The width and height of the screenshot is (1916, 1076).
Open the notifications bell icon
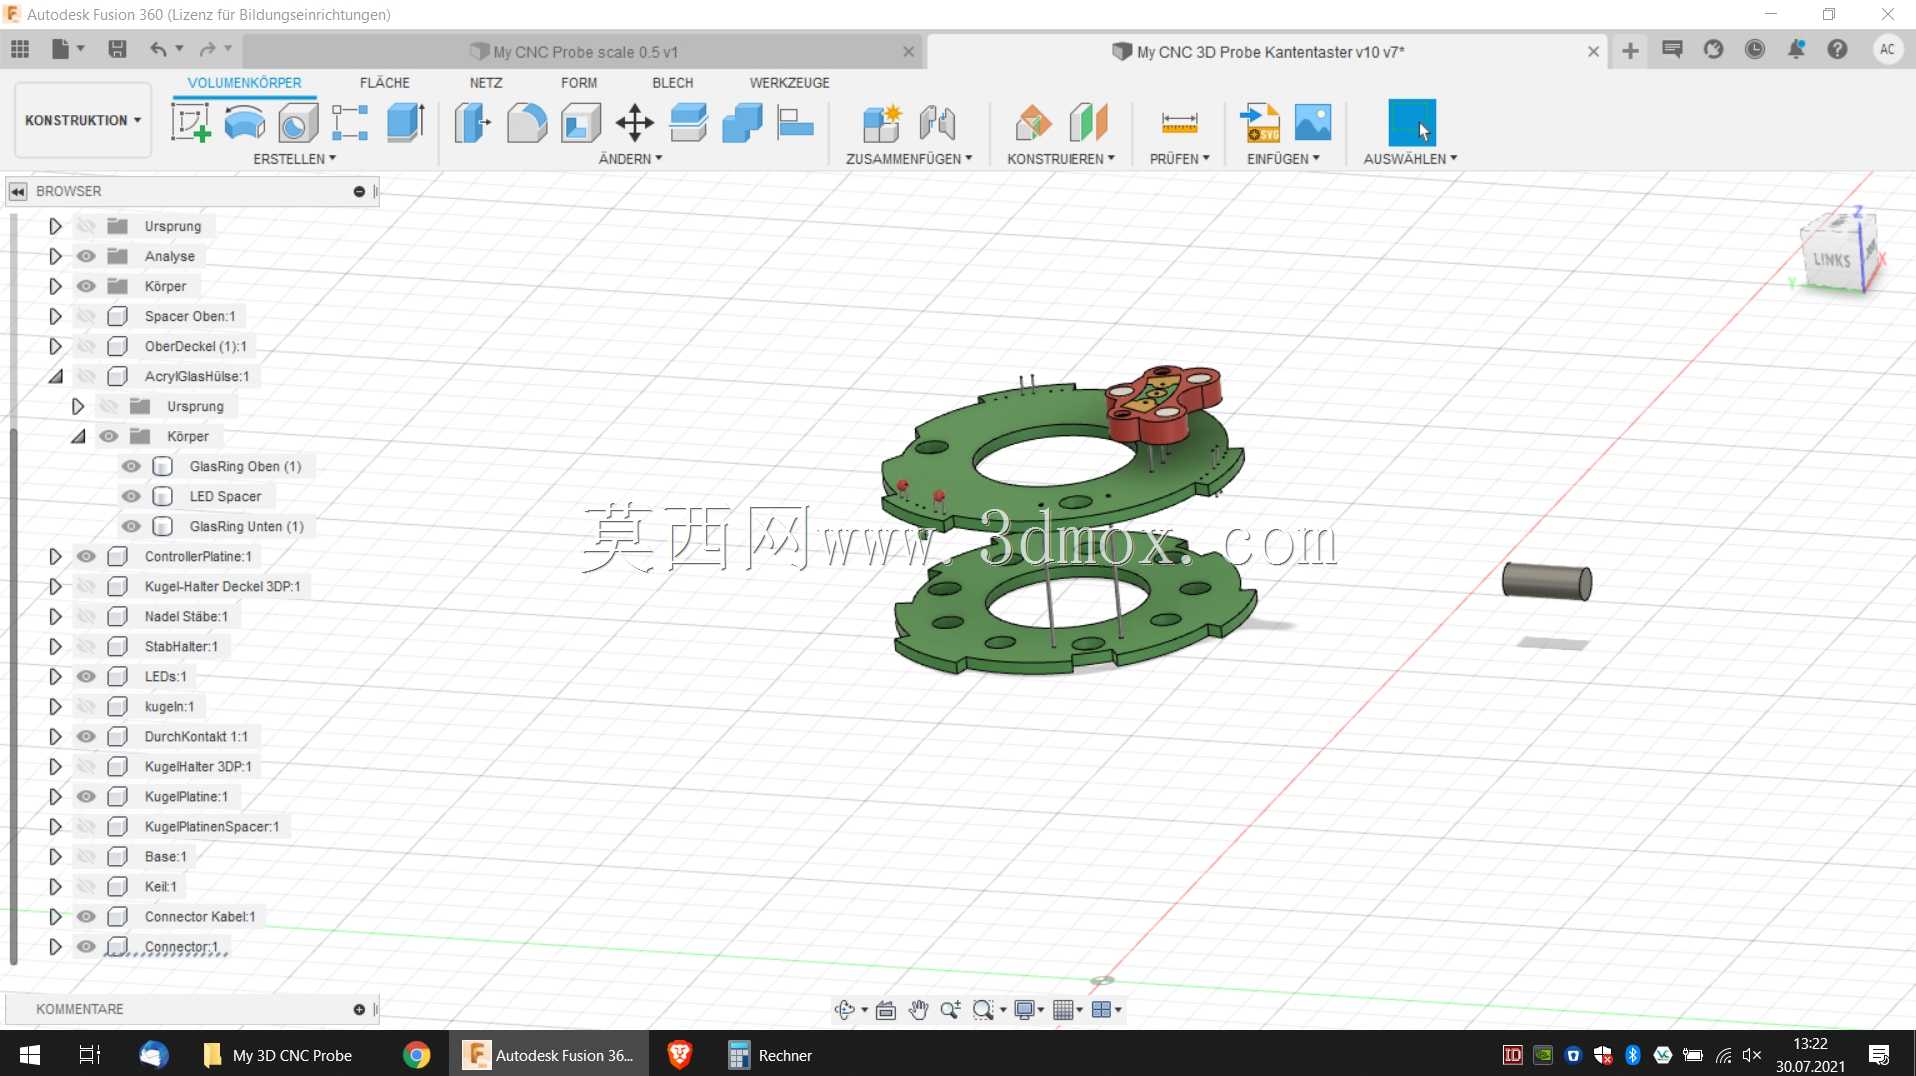[1796, 49]
